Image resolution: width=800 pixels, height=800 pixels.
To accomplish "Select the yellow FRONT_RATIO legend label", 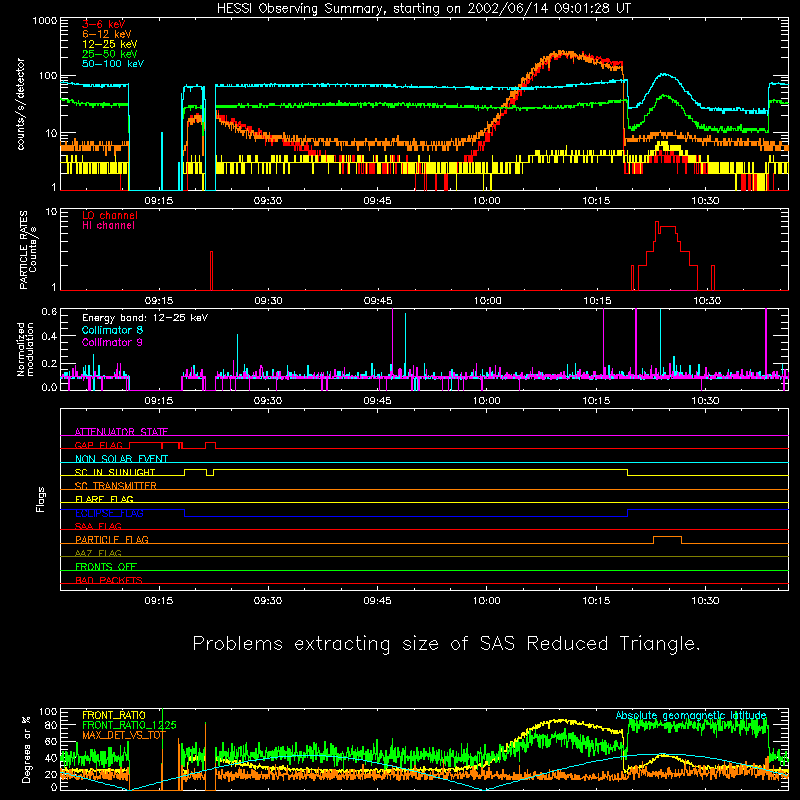I will [x=114, y=715].
